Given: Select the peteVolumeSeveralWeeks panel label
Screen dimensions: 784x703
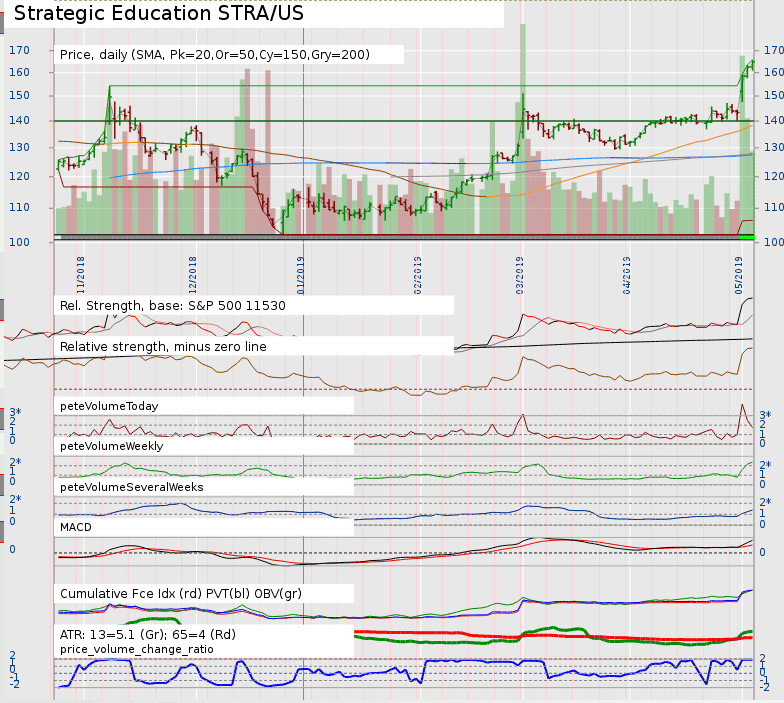Looking at the screenshot, I should (132, 487).
